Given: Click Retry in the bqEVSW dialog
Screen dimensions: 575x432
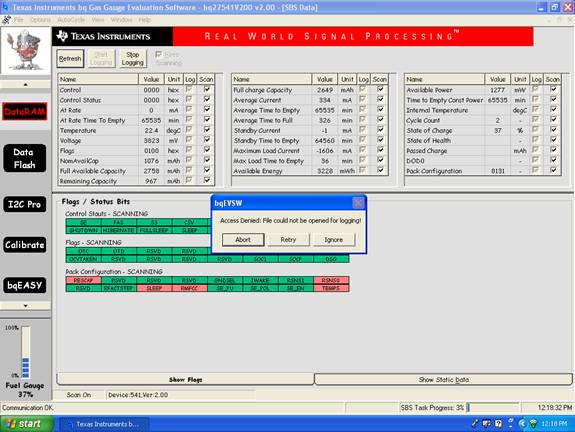Looking at the screenshot, I should pos(288,239).
